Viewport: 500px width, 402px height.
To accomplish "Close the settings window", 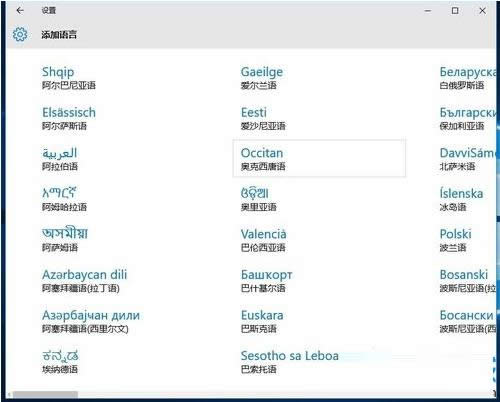I will [482, 11].
